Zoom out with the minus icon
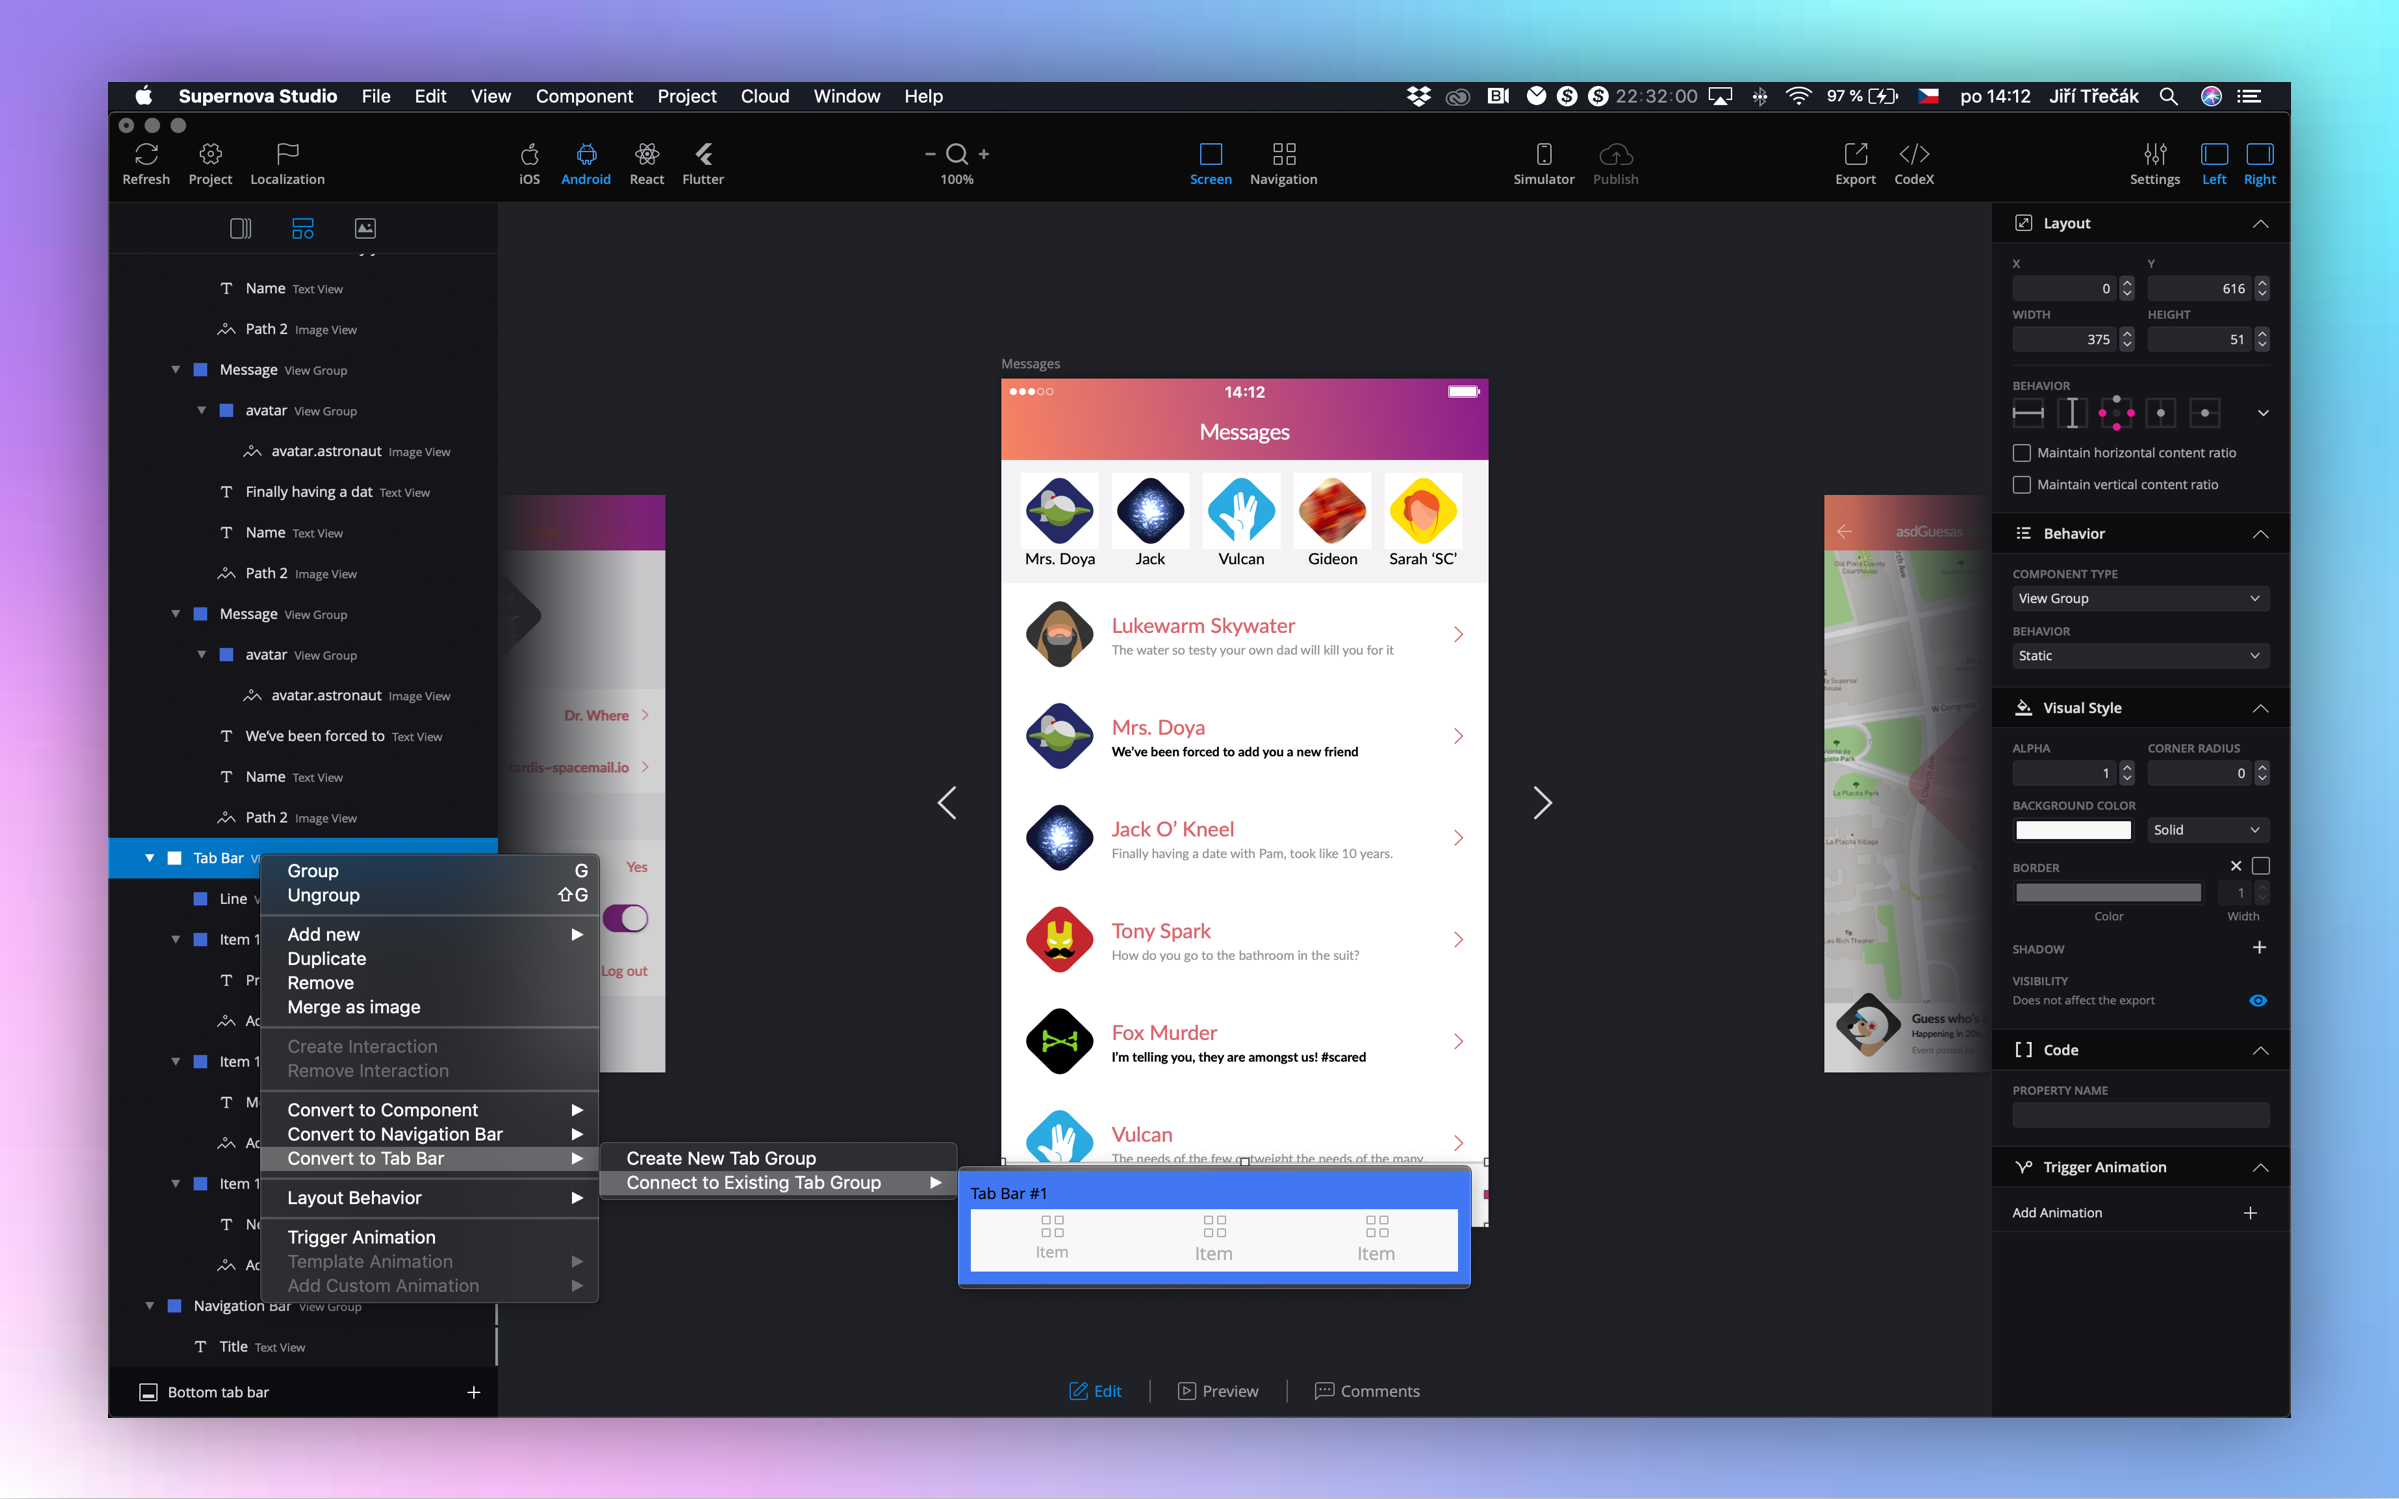The image size is (2399, 1499). pyautogui.click(x=930, y=154)
